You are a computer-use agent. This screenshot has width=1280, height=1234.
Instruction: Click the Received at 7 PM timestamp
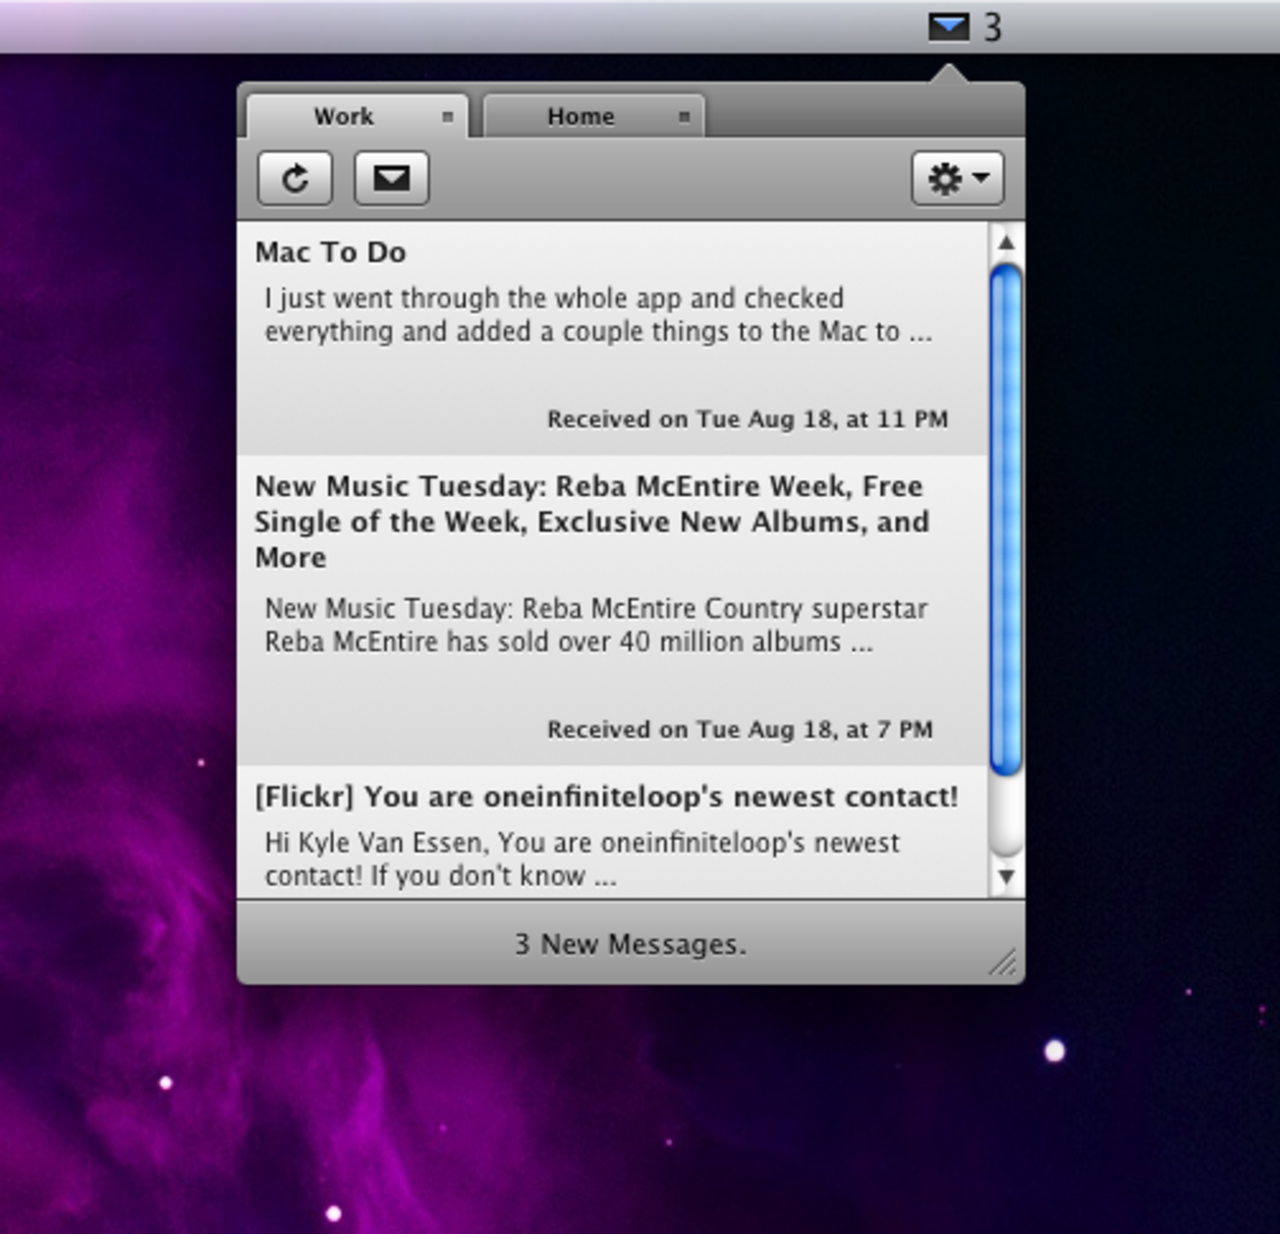click(739, 730)
